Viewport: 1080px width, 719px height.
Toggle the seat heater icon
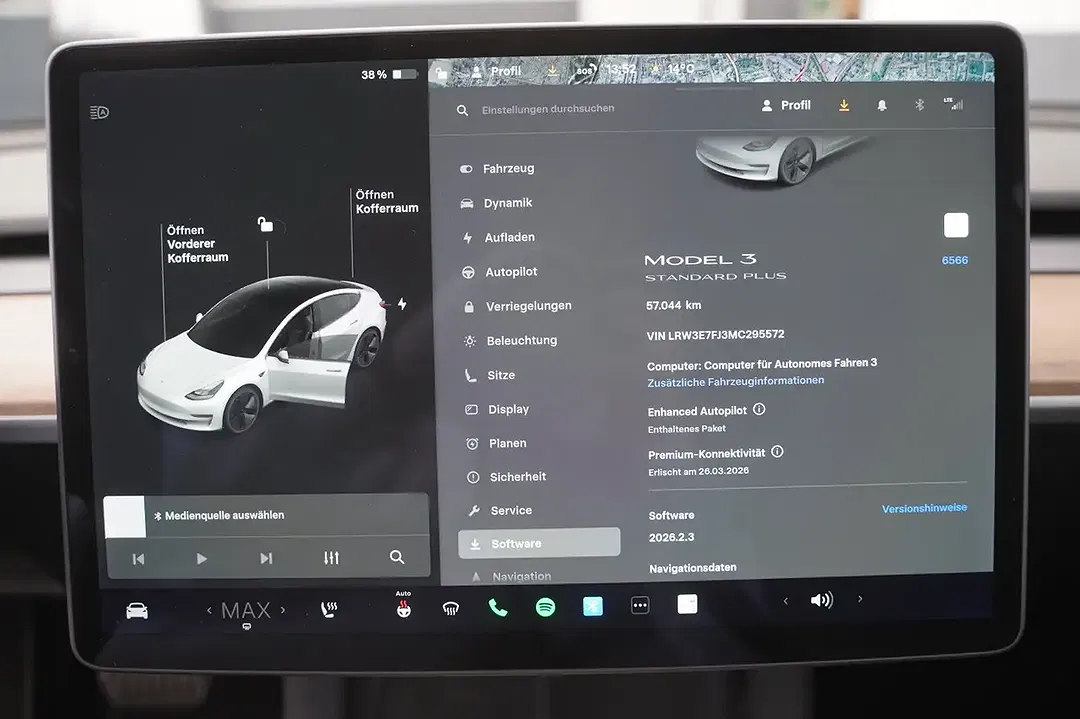(x=329, y=609)
